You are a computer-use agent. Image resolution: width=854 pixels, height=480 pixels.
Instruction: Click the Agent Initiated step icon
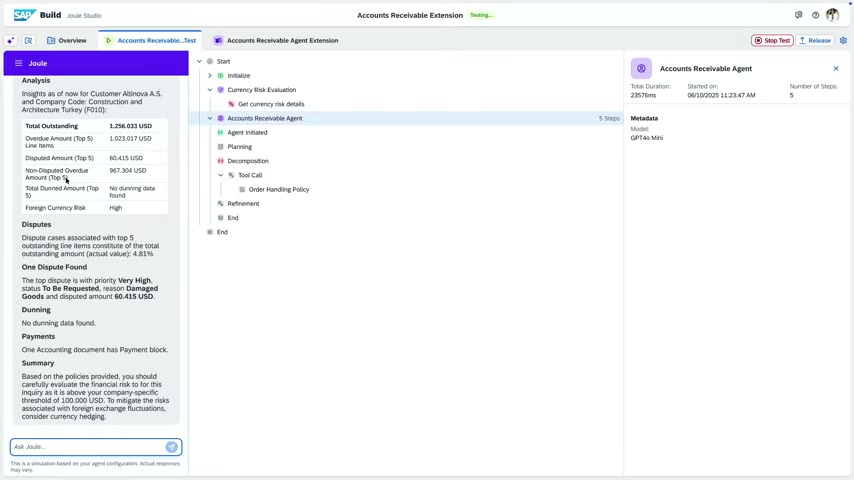point(221,132)
